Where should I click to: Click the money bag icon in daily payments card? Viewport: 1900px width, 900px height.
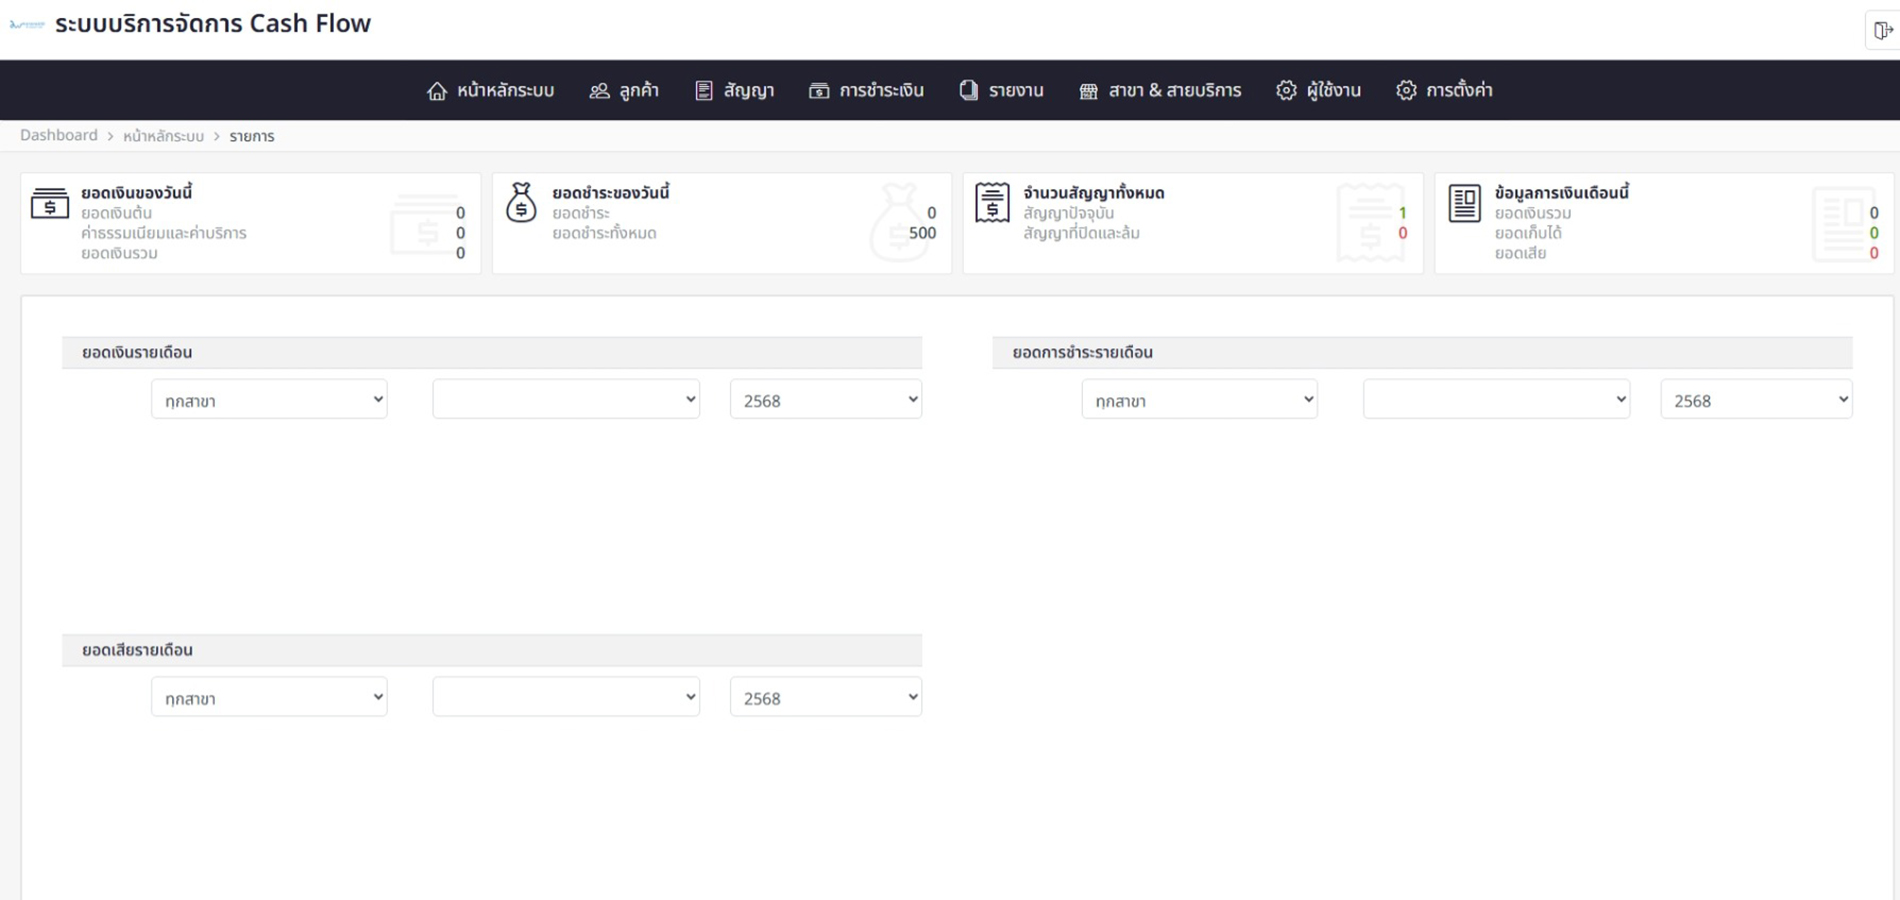(521, 203)
